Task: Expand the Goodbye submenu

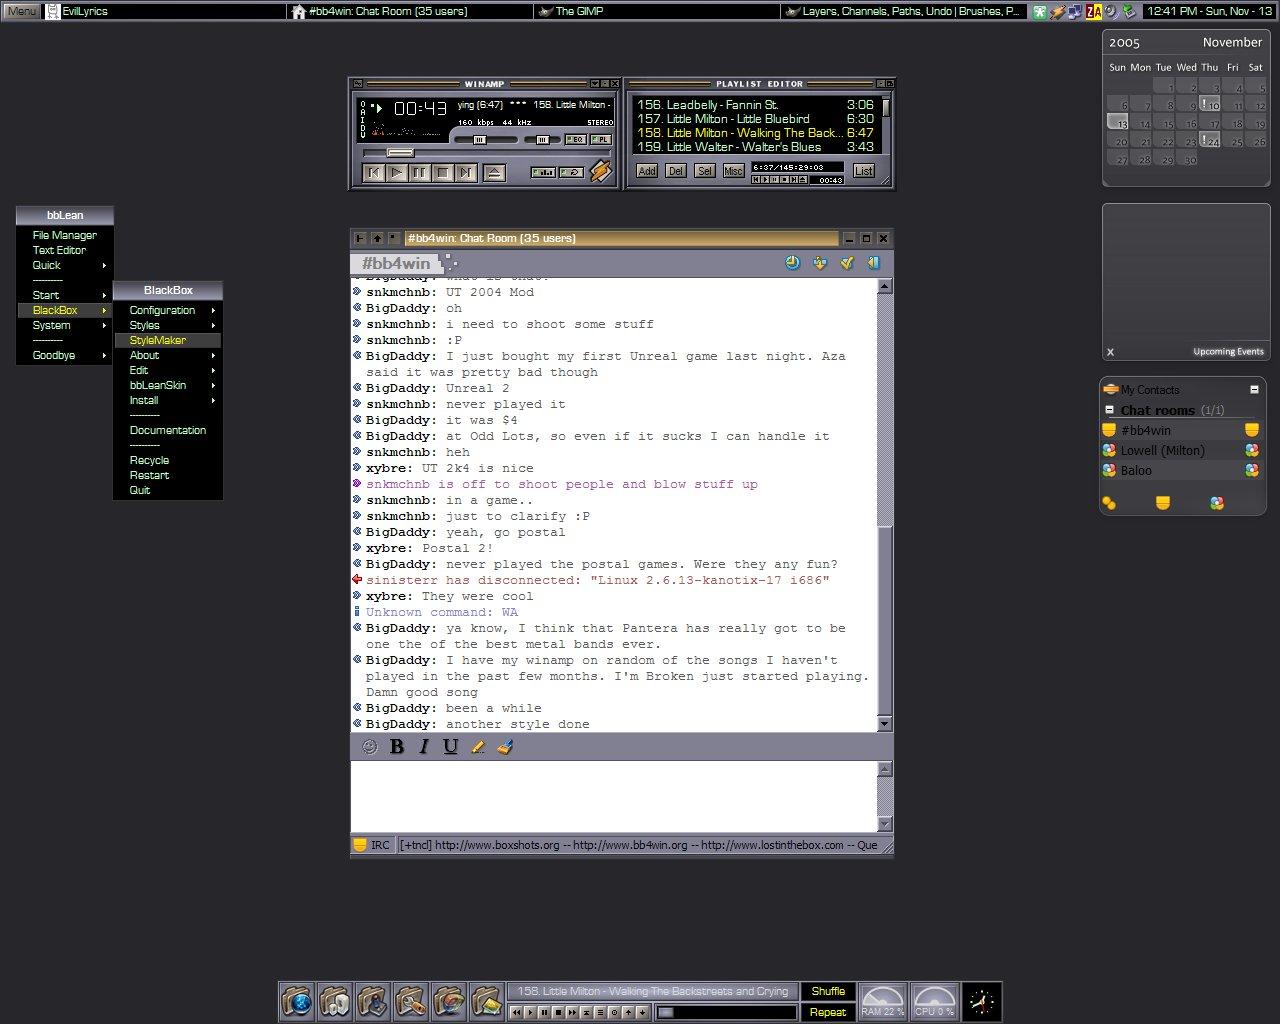Action: (65, 355)
